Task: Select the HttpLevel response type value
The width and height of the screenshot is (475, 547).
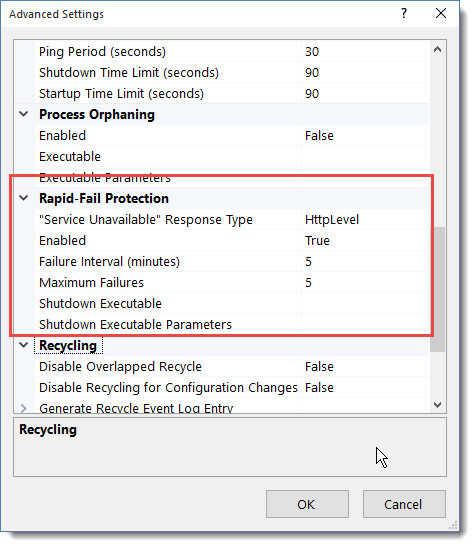Action: point(365,219)
